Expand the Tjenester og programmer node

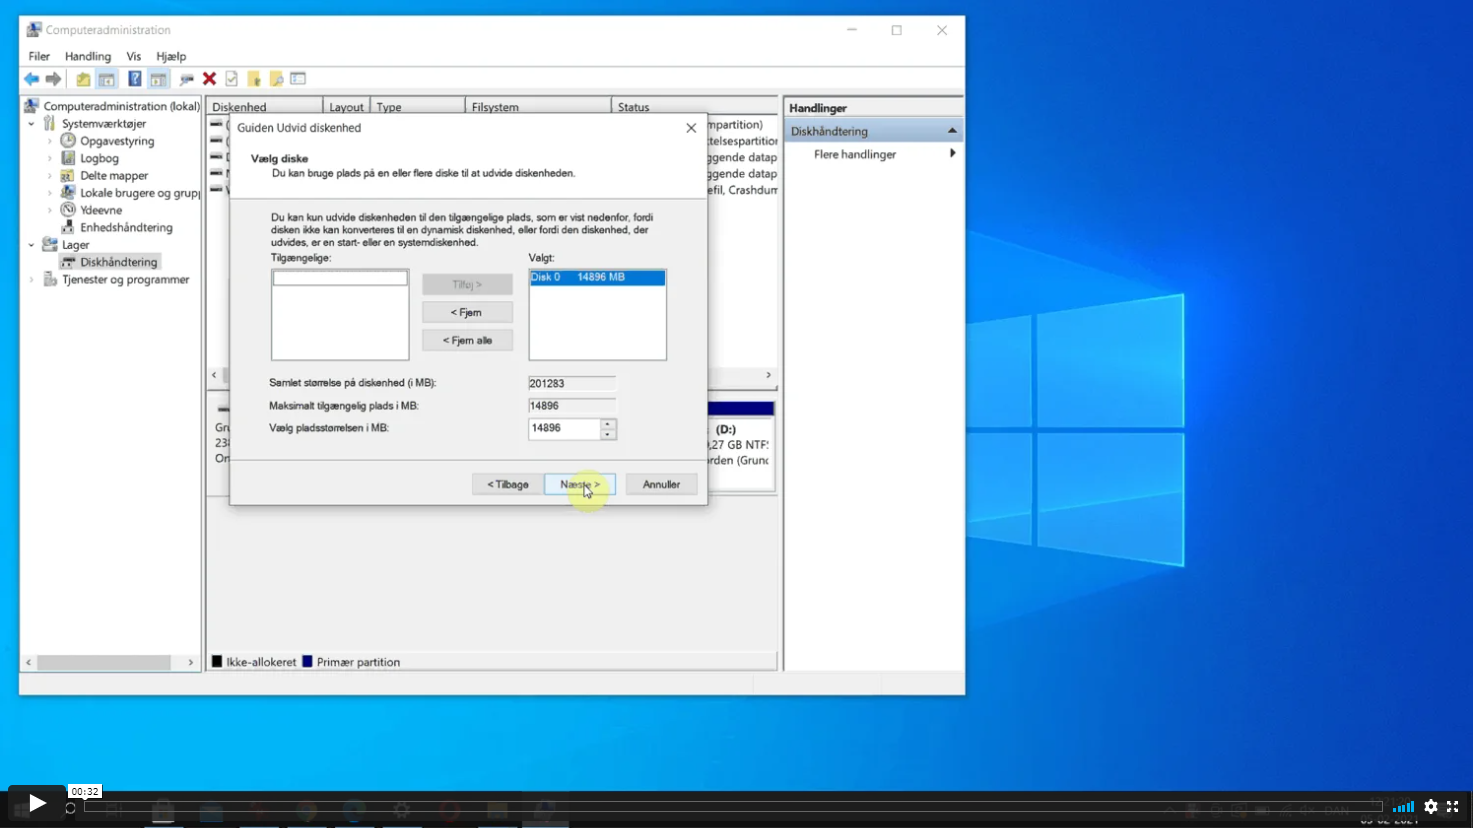point(32,280)
